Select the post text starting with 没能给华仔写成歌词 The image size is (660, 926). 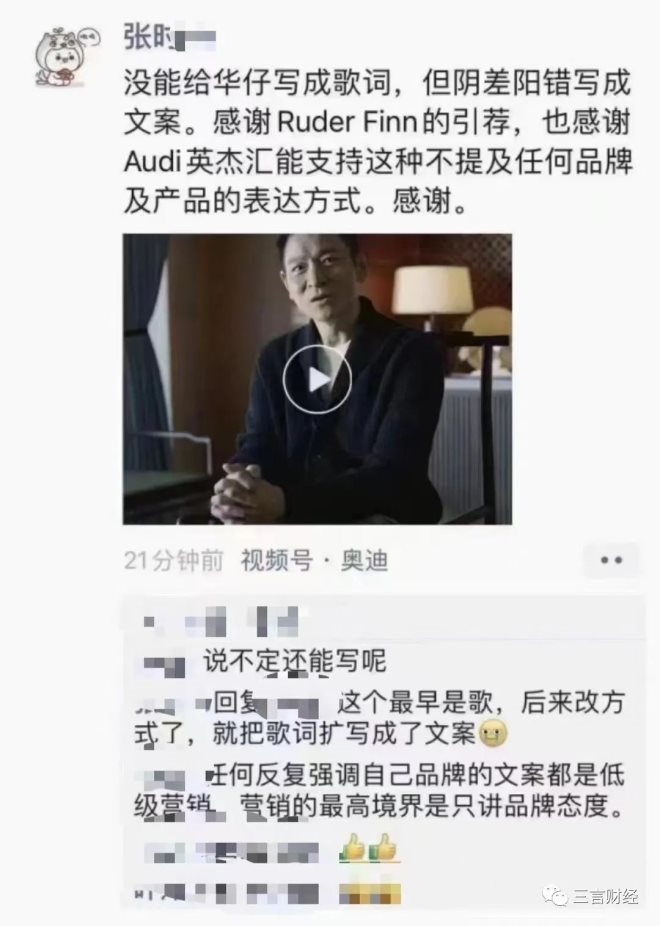378,142
